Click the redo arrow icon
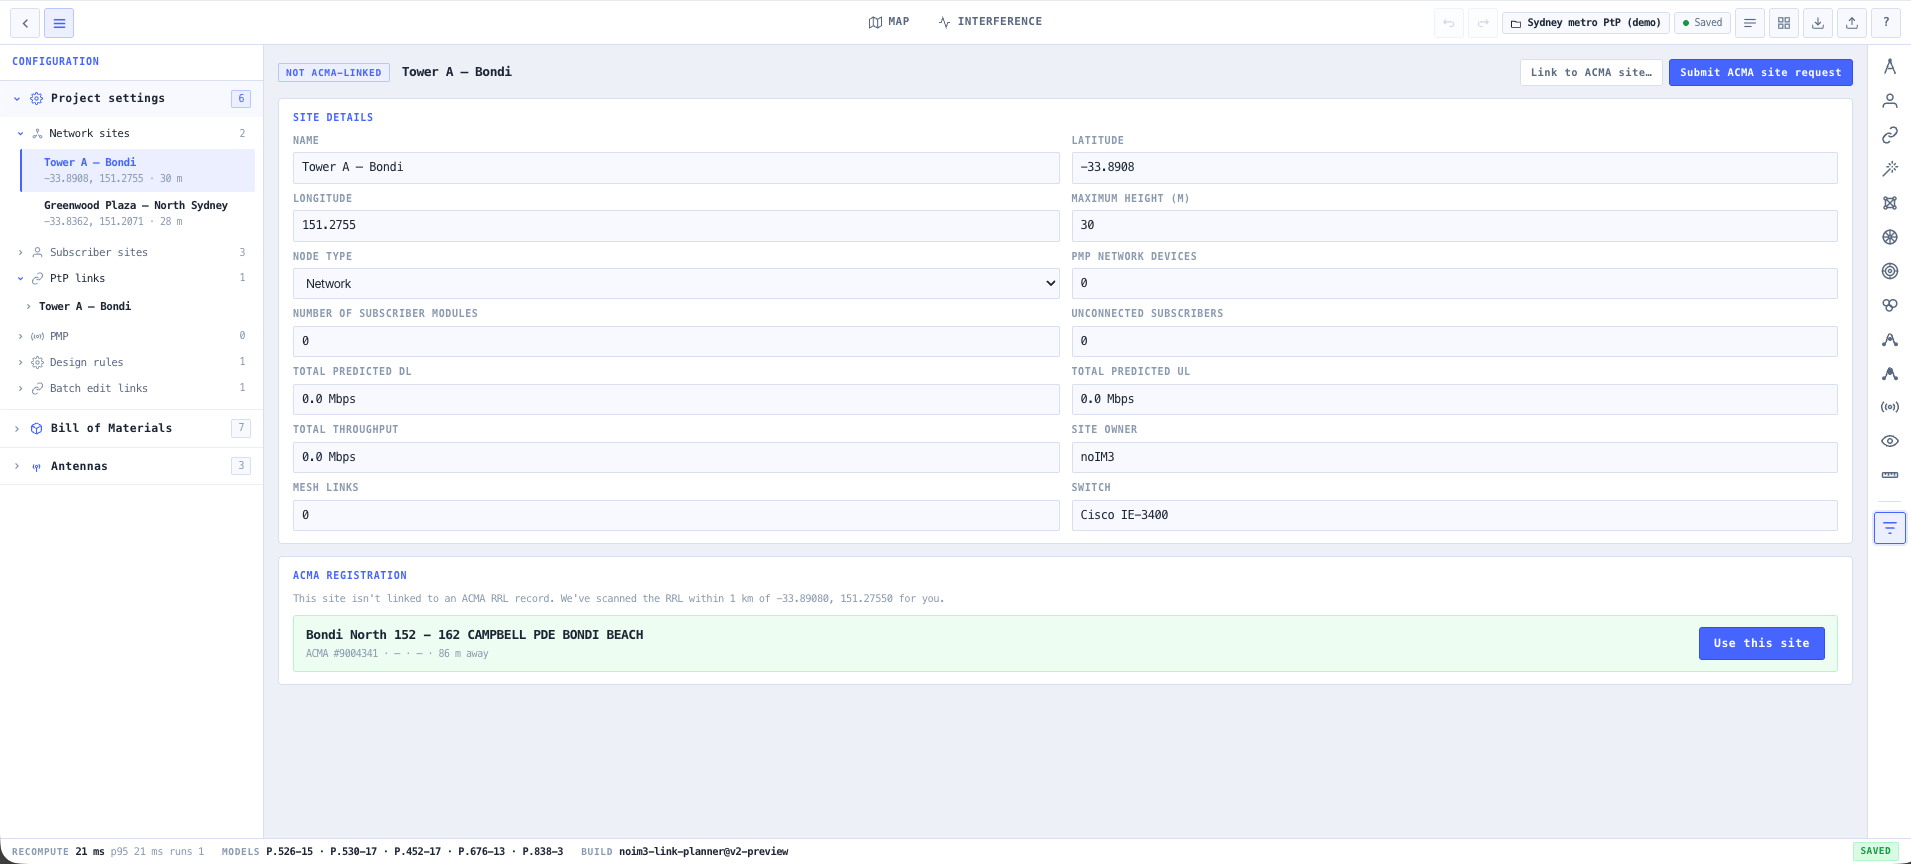The image size is (1911, 864). tap(1483, 23)
